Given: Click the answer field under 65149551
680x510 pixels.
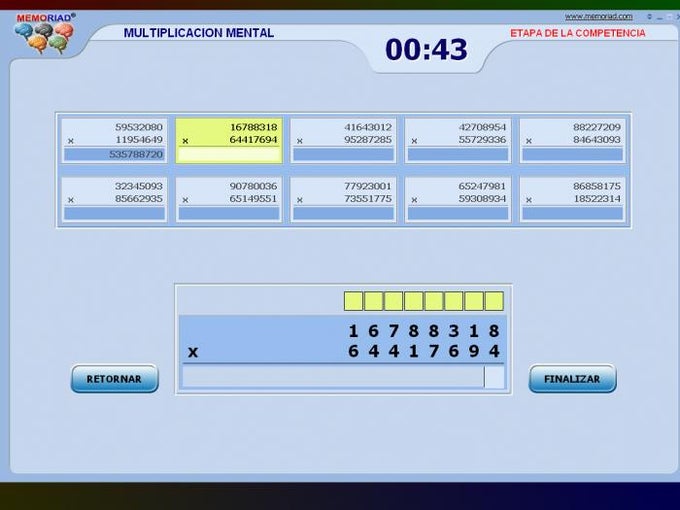Looking at the screenshot, I should click(x=229, y=213).
